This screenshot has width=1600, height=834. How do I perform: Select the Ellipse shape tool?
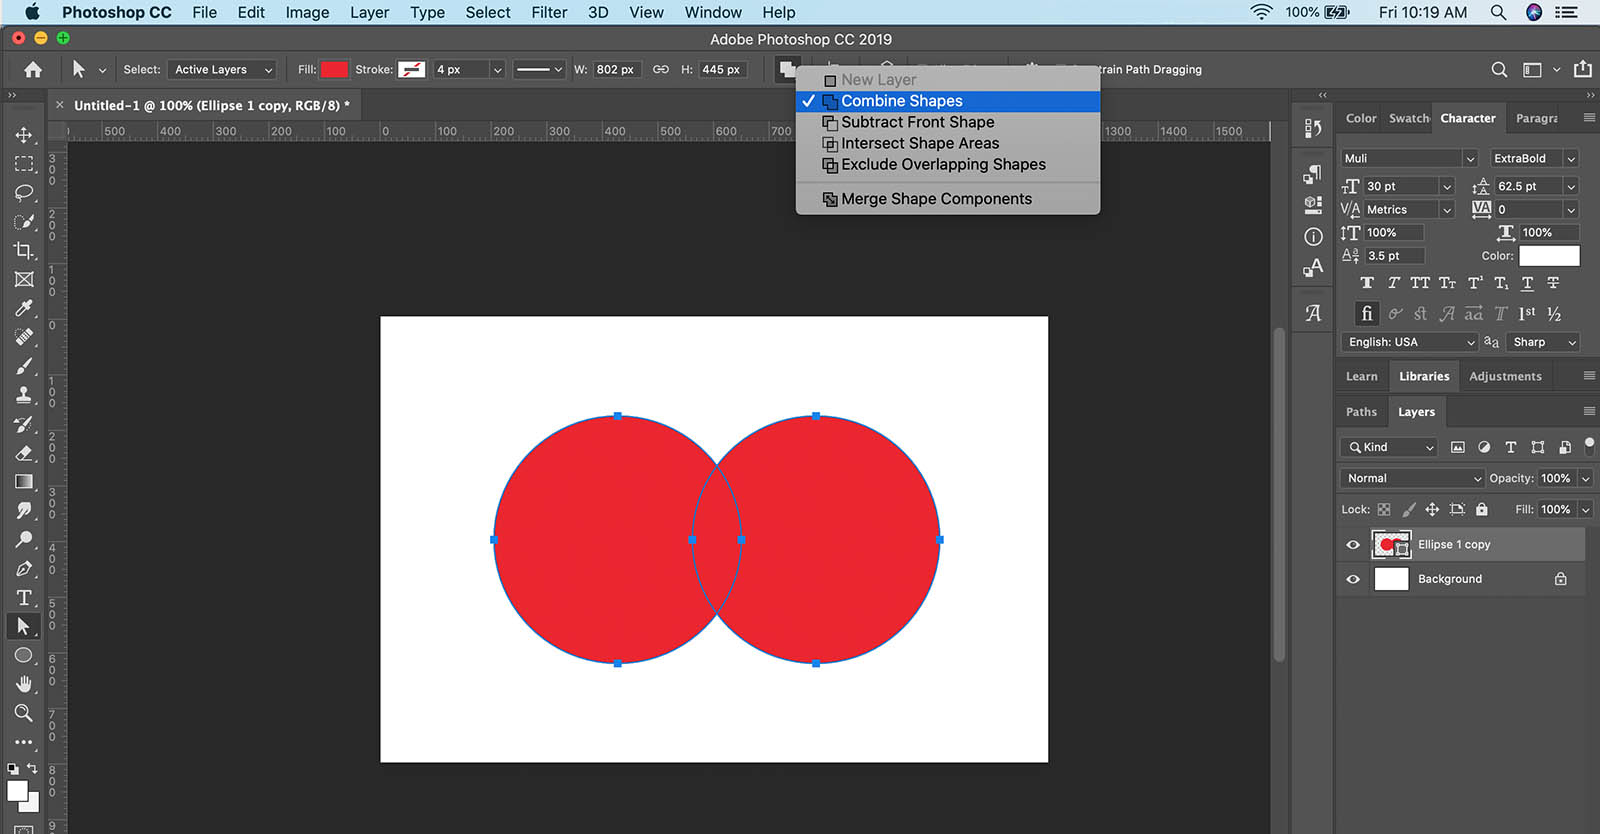pos(24,655)
